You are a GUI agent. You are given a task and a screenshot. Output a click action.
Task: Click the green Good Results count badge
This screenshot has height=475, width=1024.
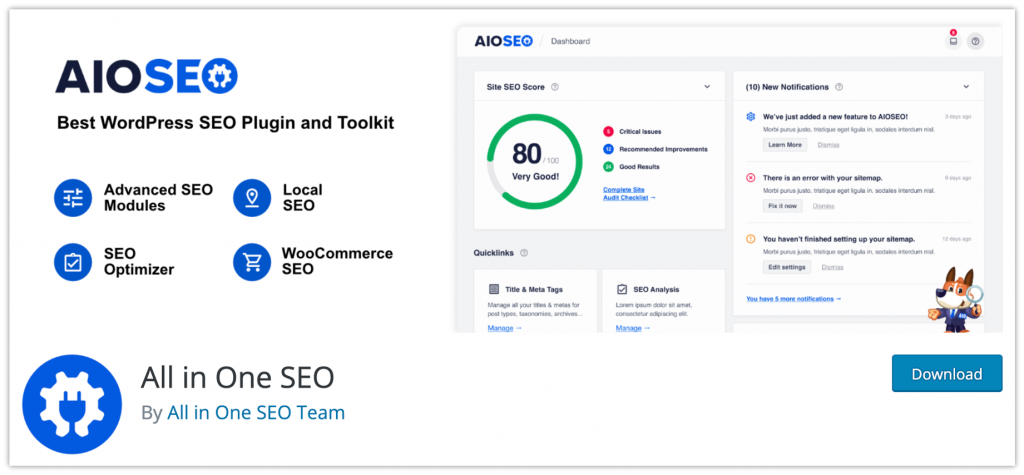coord(608,167)
